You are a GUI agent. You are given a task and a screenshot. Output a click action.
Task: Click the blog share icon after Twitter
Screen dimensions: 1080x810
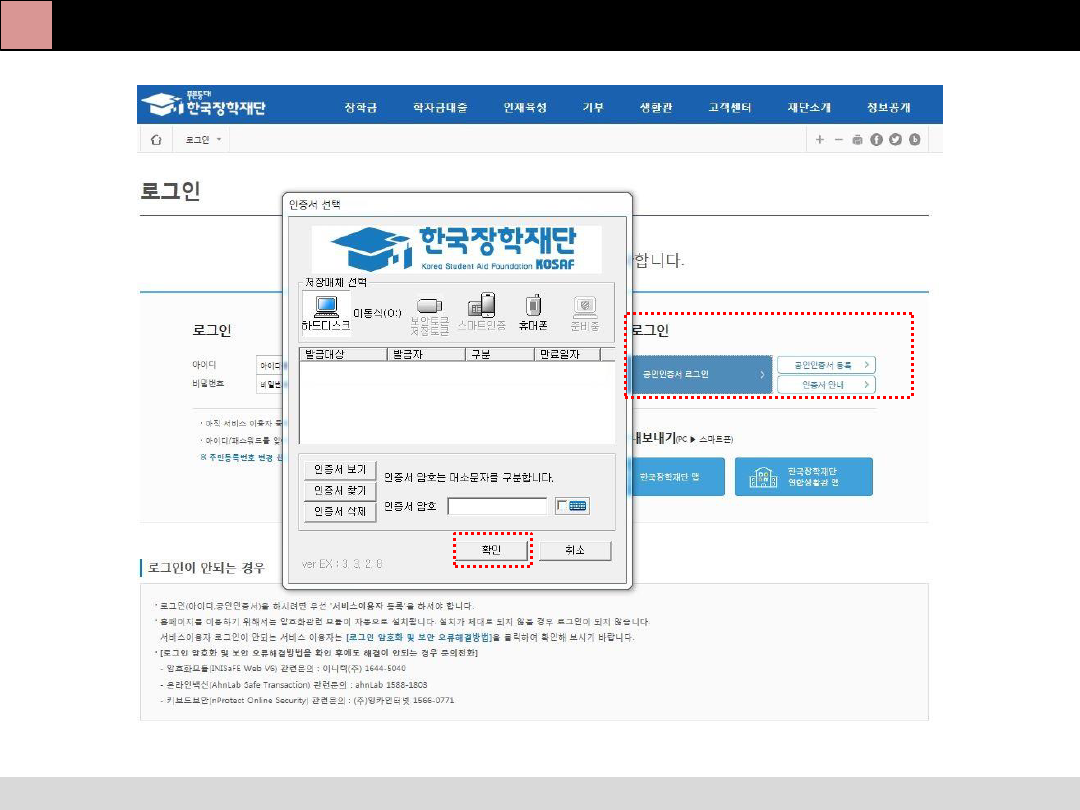pyautogui.click(x=915, y=140)
